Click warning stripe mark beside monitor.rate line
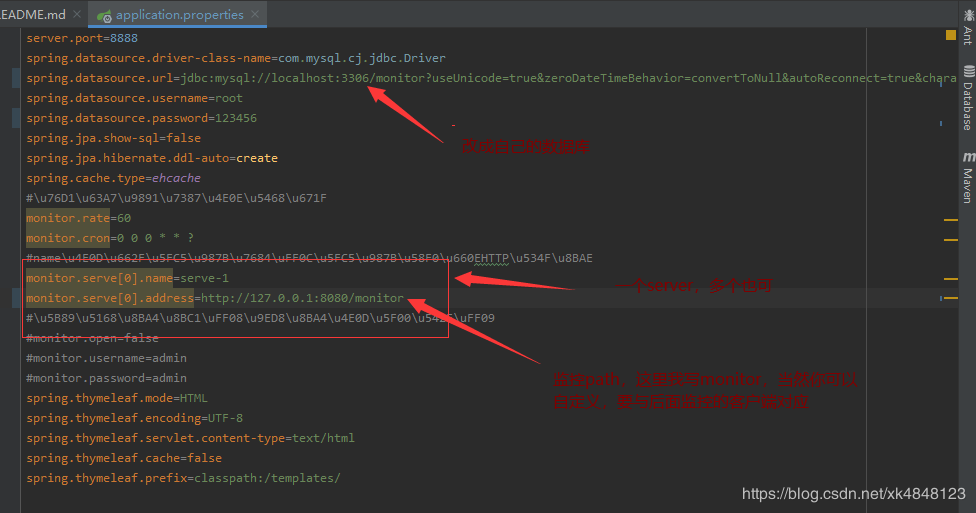Viewport: 976px width, 513px height. (950, 220)
